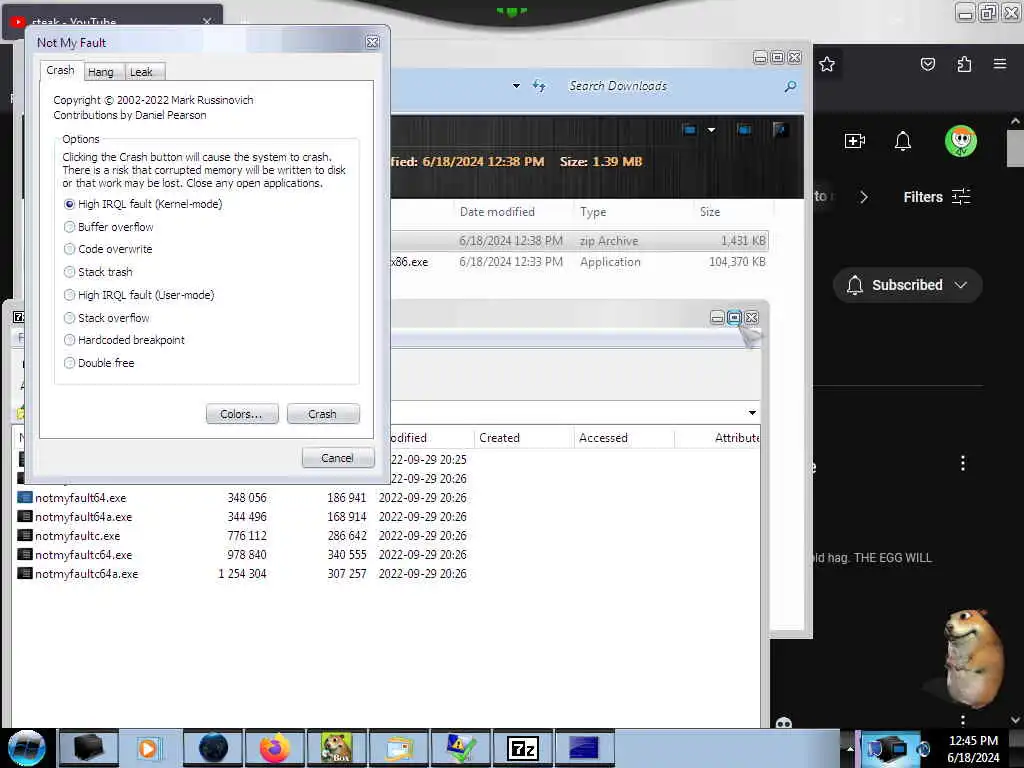
Task: Click the Crash button
Action: (x=323, y=414)
